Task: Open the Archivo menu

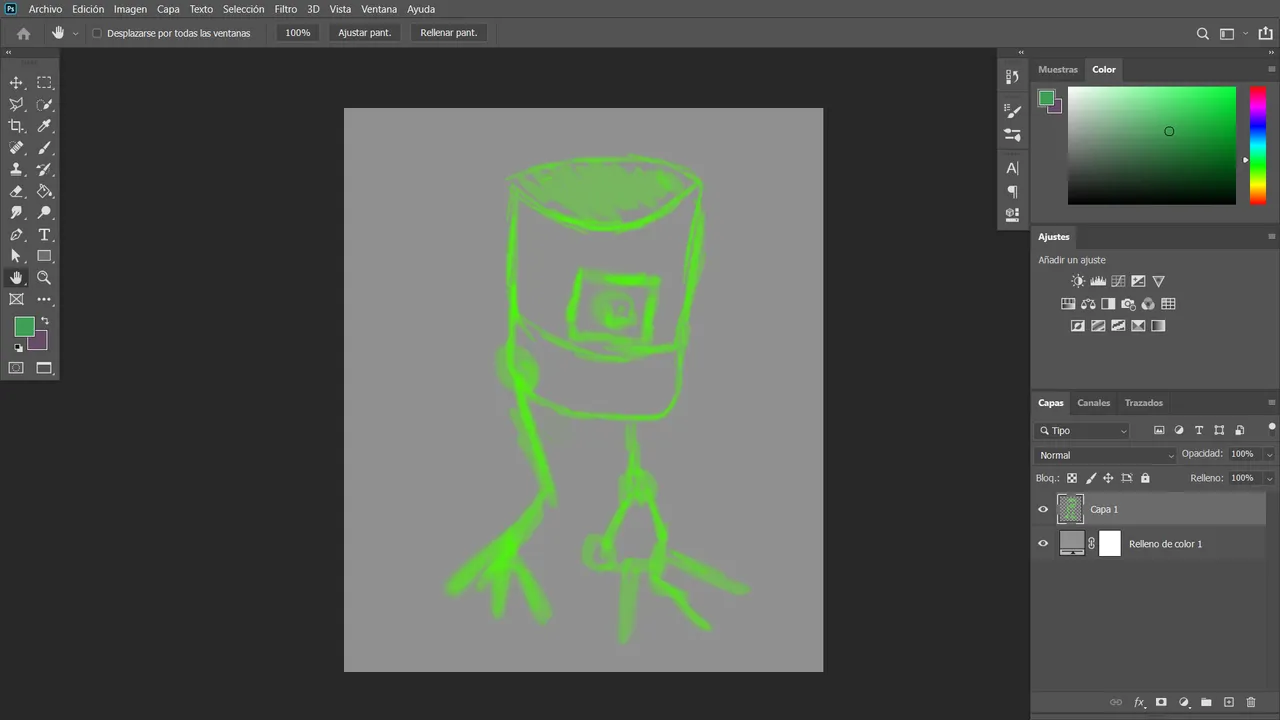Action: pyautogui.click(x=45, y=9)
